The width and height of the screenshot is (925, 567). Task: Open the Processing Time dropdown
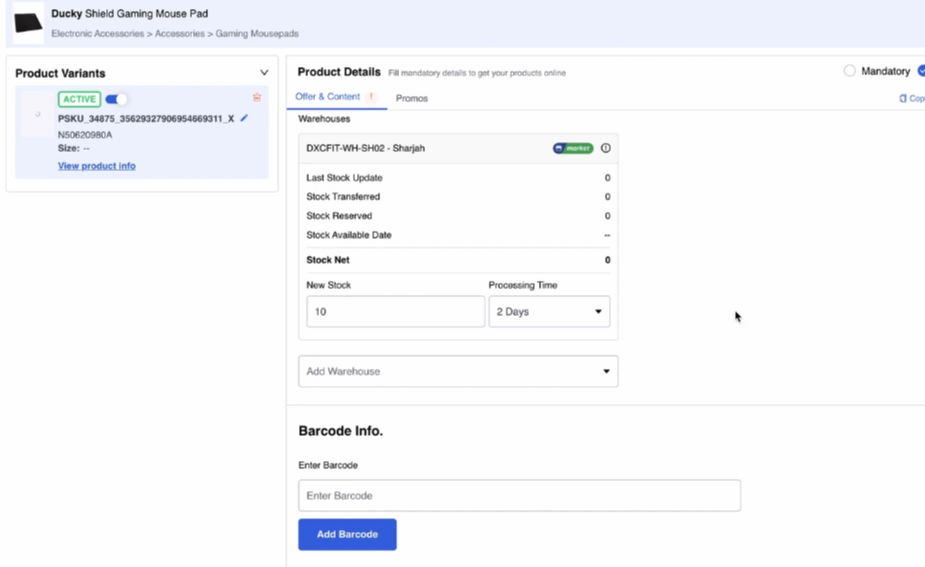[549, 312]
